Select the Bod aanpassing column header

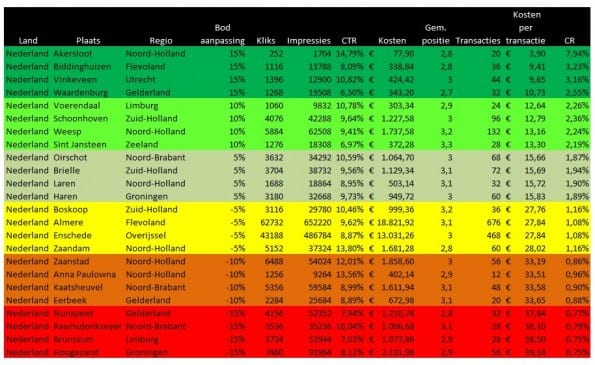click(222, 34)
